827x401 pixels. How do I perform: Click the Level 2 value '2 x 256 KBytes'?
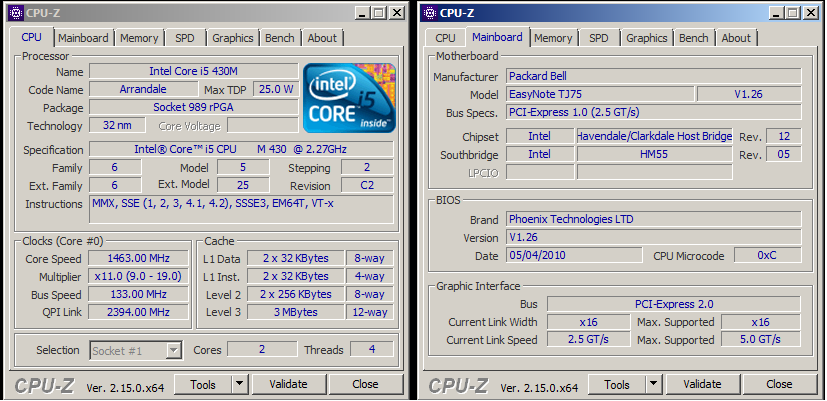click(295, 294)
